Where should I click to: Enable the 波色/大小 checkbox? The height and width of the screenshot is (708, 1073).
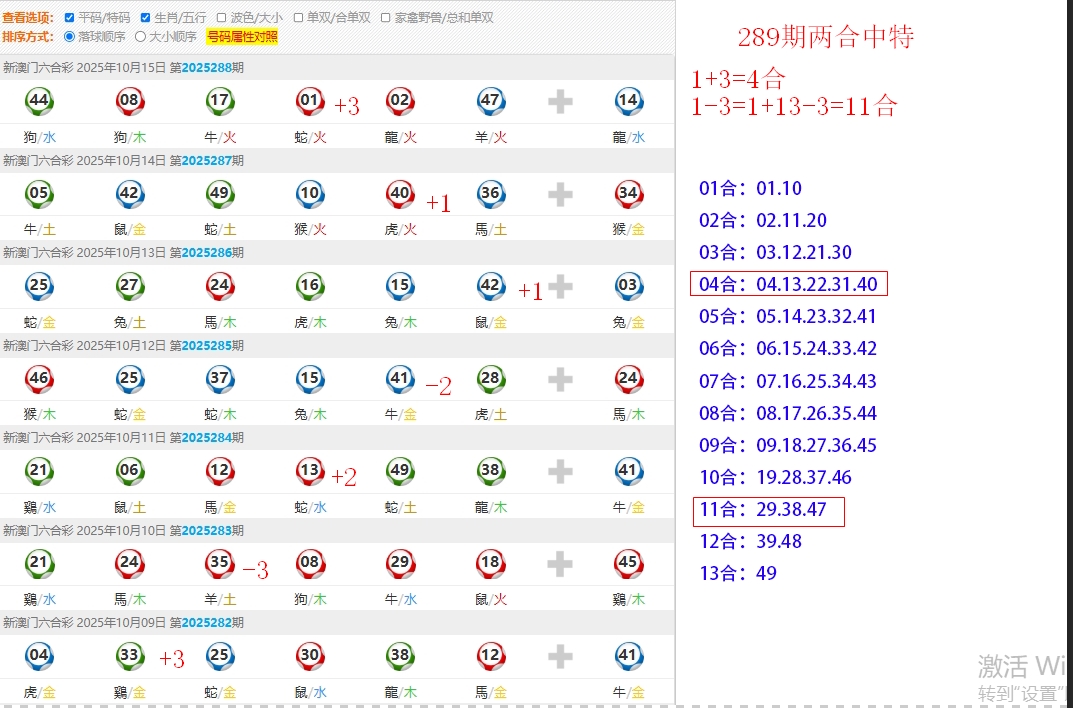pyautogui.click(x=221, y=18)
